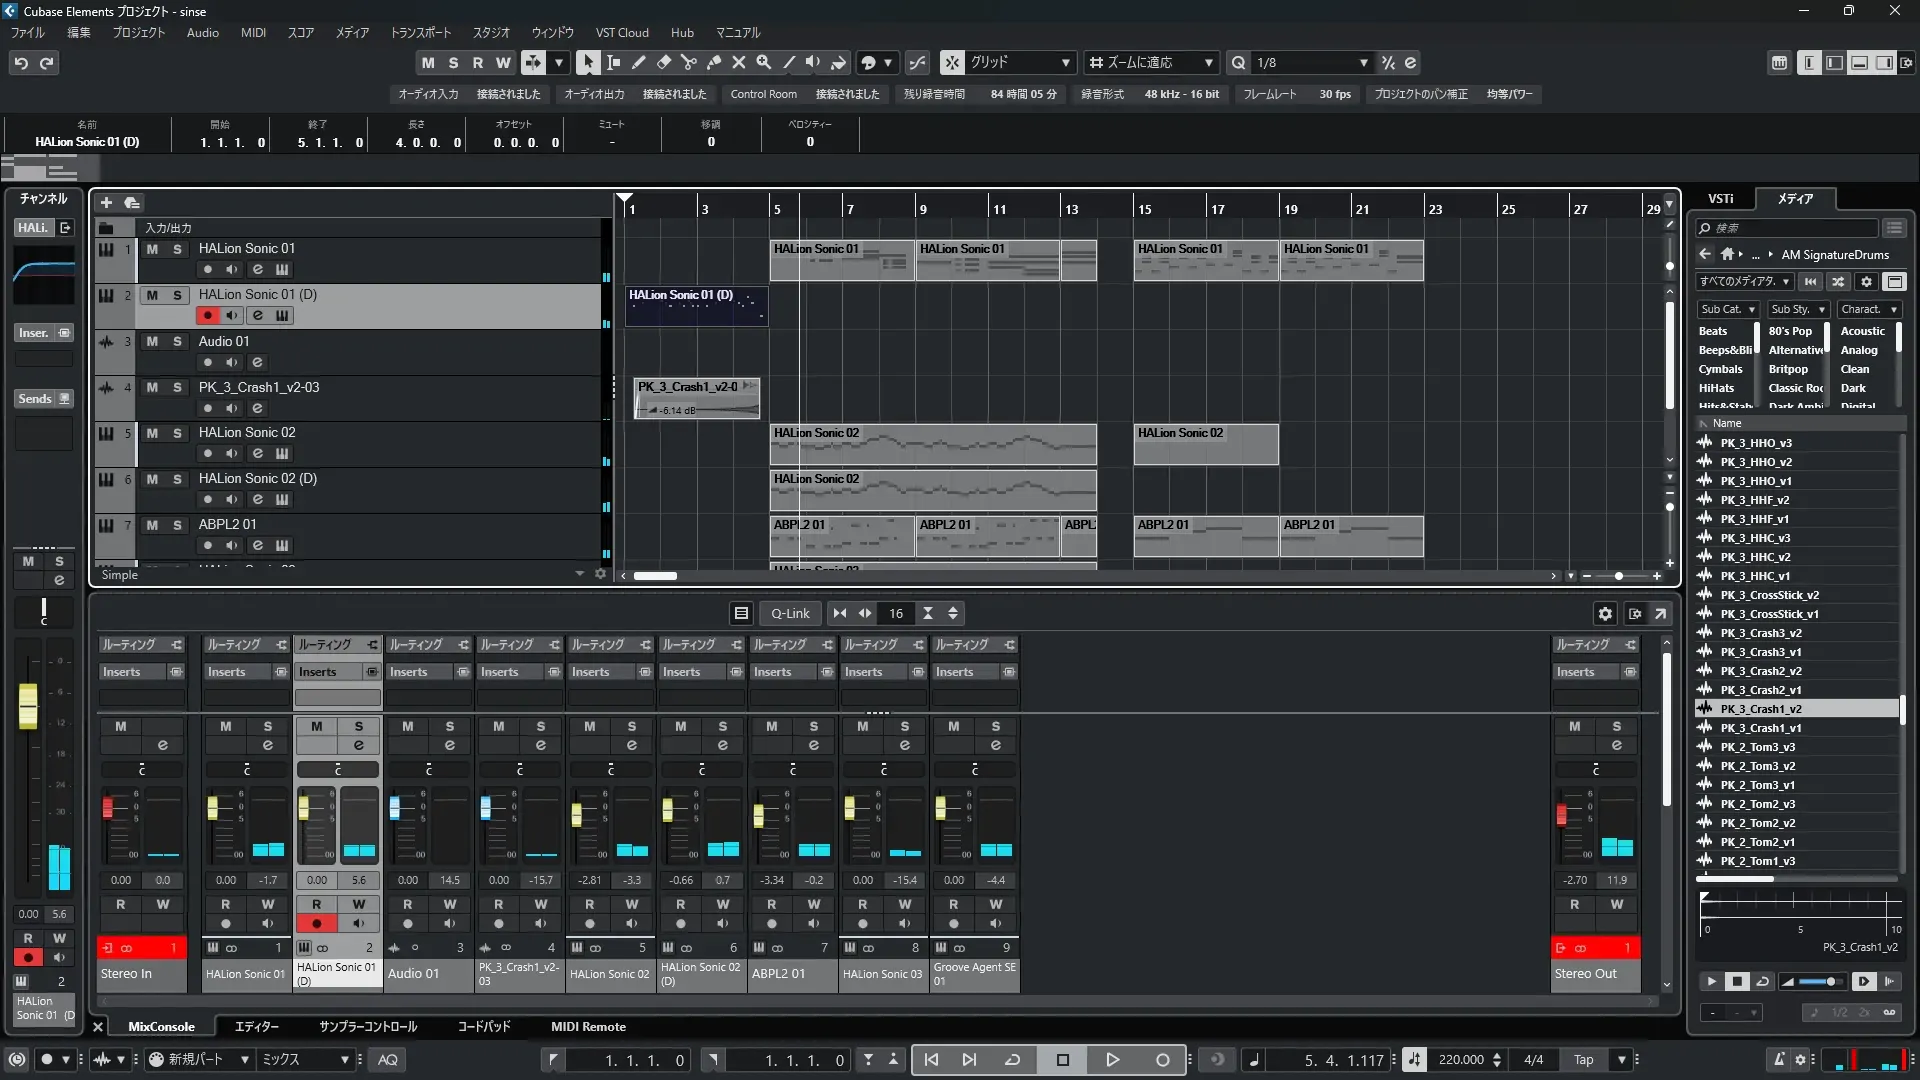Click the Q-Link button
The width and height of the screenshot is (1920, 1080).
pos(790,614)
